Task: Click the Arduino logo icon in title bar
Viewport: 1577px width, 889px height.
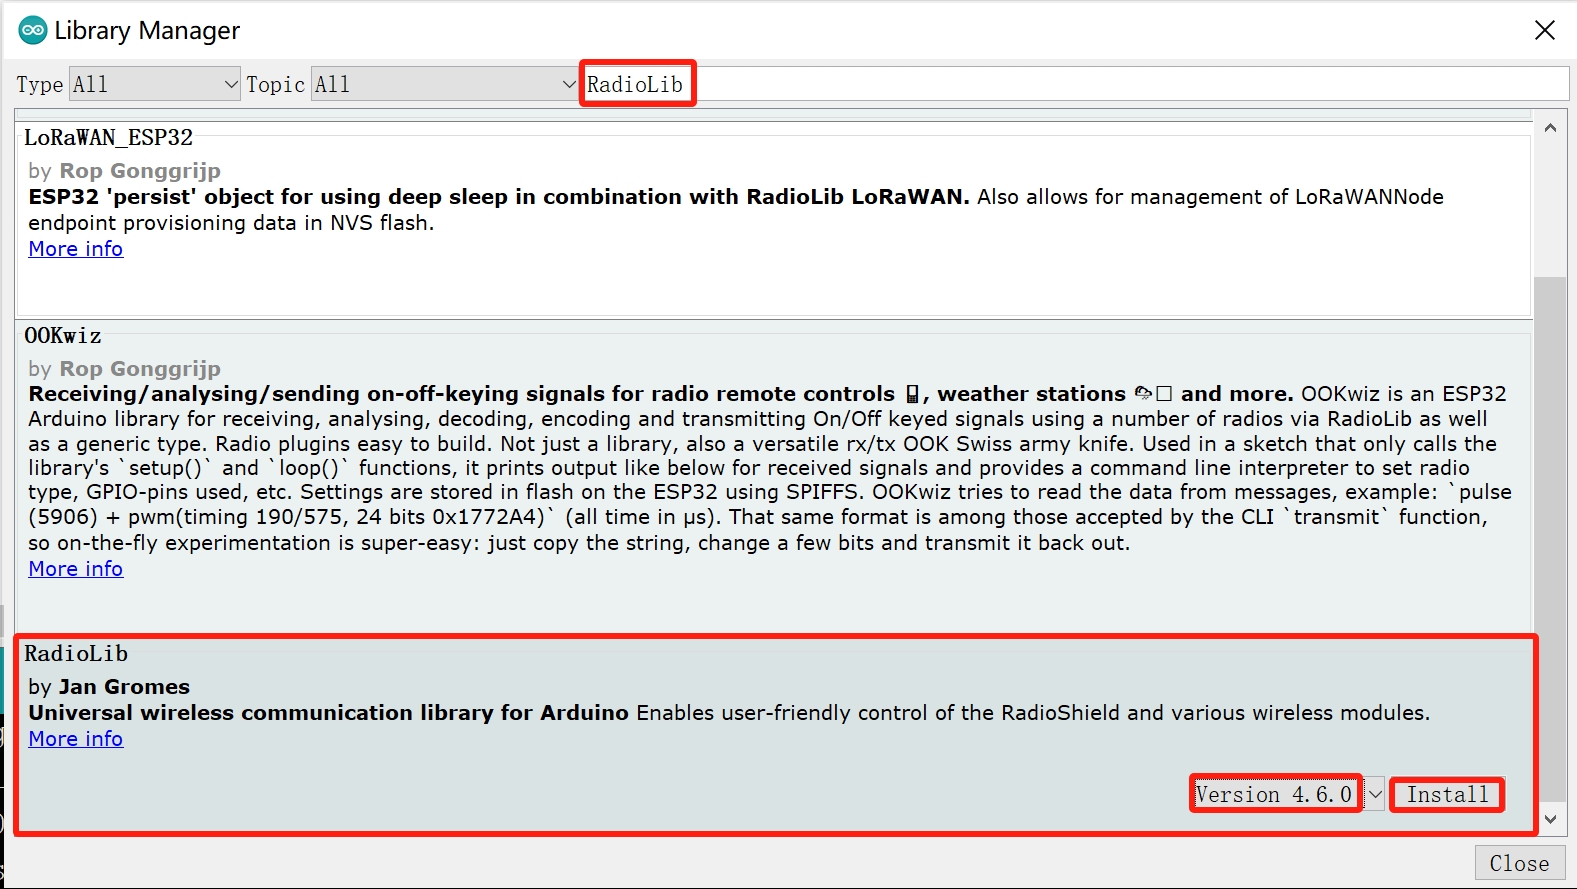Action: coord(33,30)
